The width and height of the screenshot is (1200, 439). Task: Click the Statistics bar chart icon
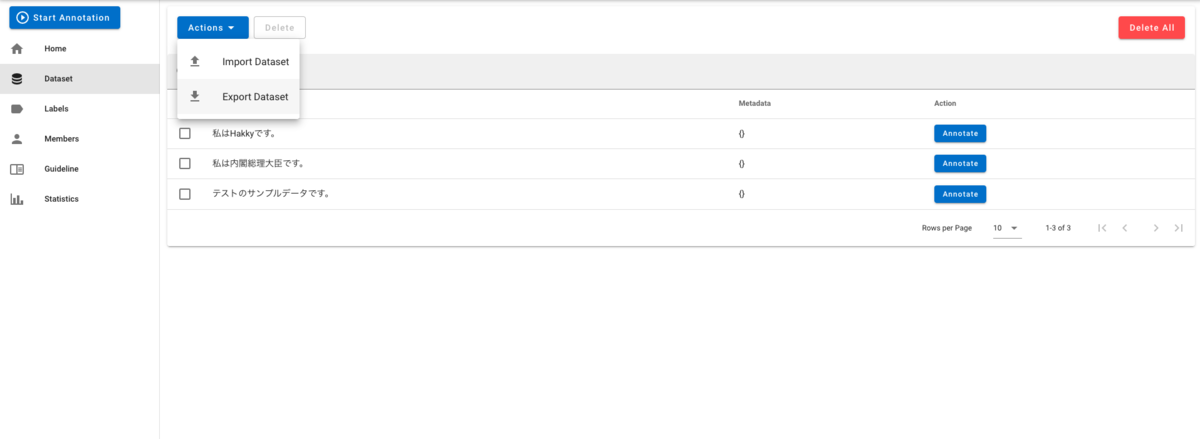tap(17, 199)
